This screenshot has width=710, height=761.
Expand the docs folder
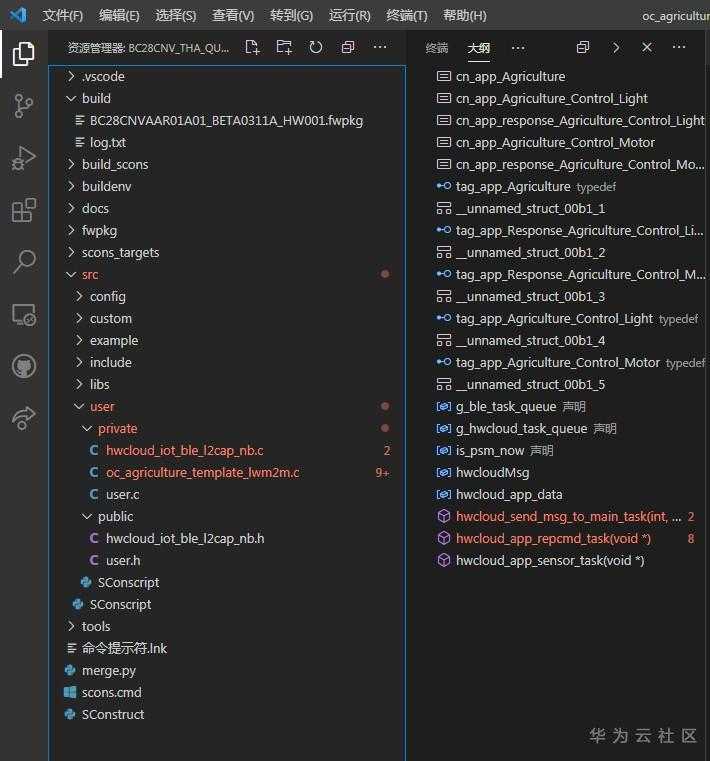point(228,209)
